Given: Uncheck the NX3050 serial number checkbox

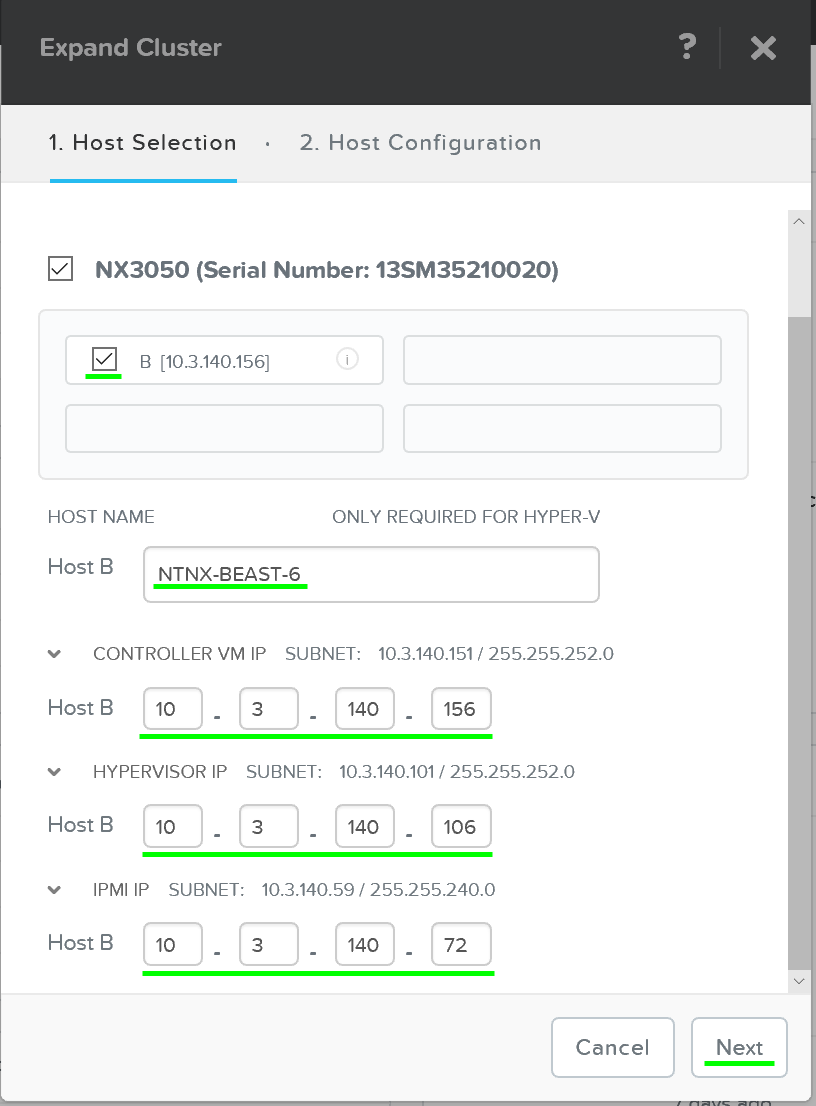Looking at the screenshot, I should (59, 268).
